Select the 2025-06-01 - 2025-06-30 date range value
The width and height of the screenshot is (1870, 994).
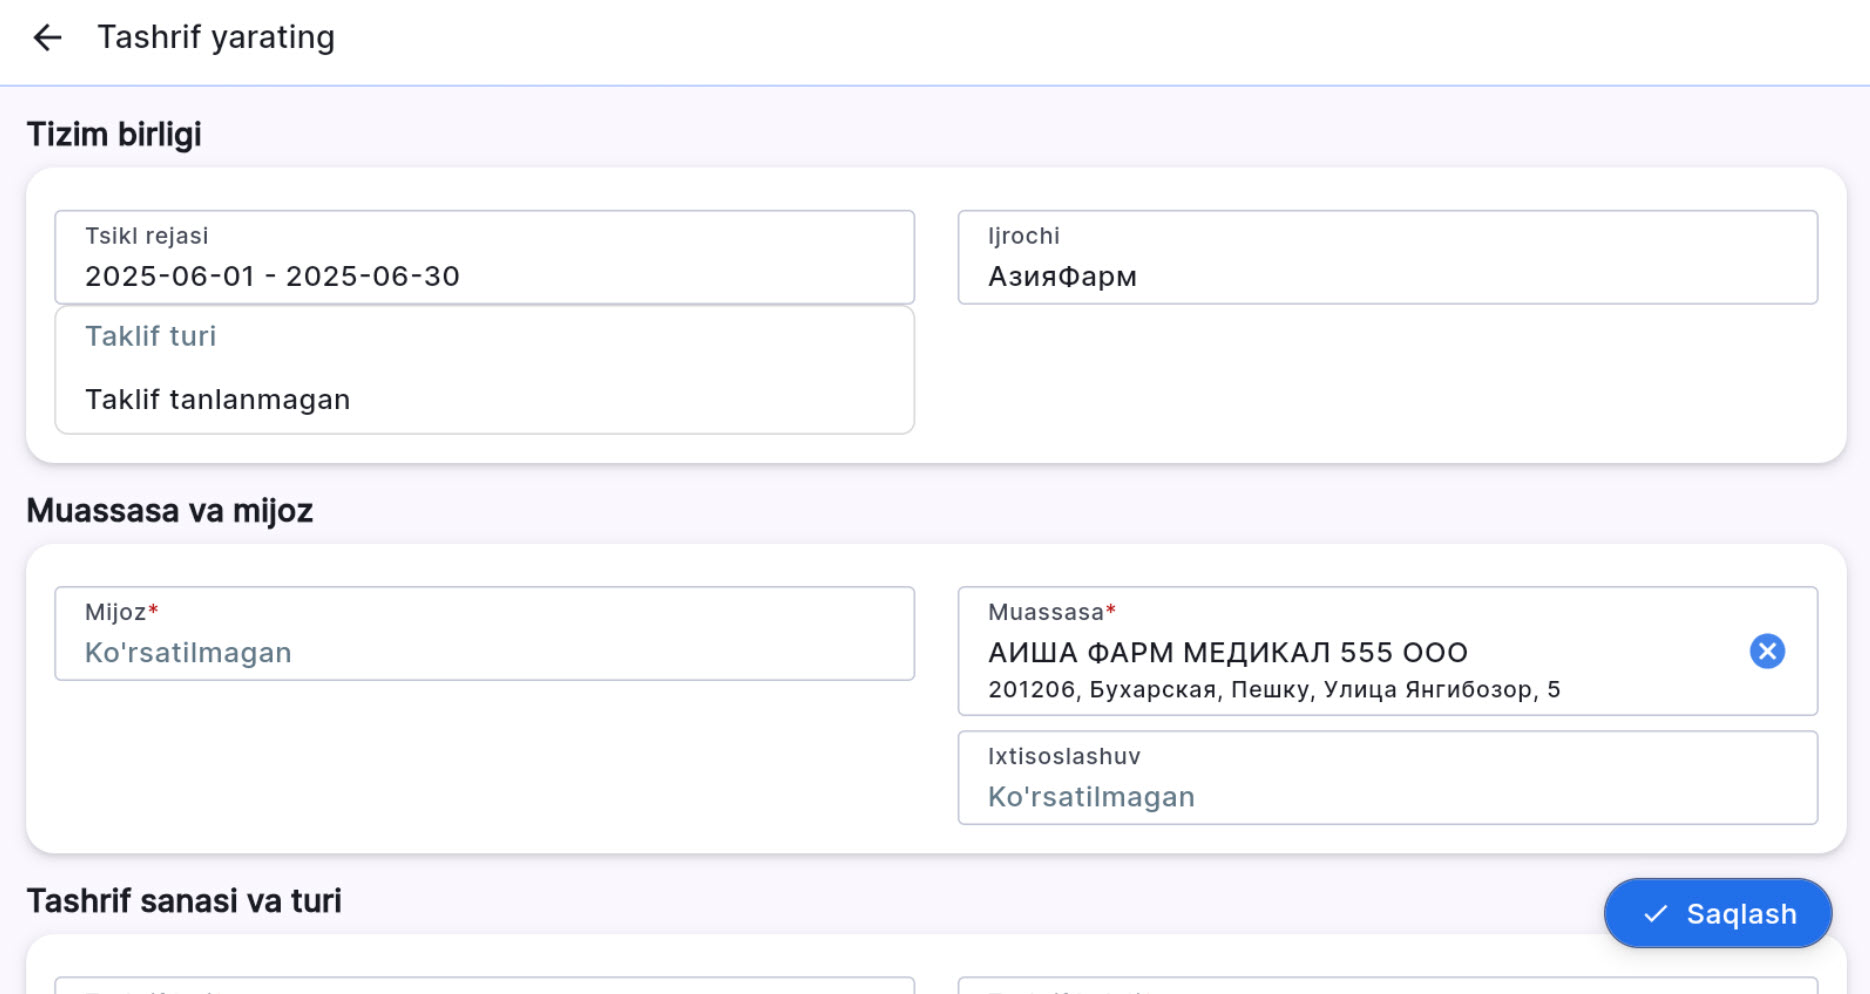[x=272, y=277]
